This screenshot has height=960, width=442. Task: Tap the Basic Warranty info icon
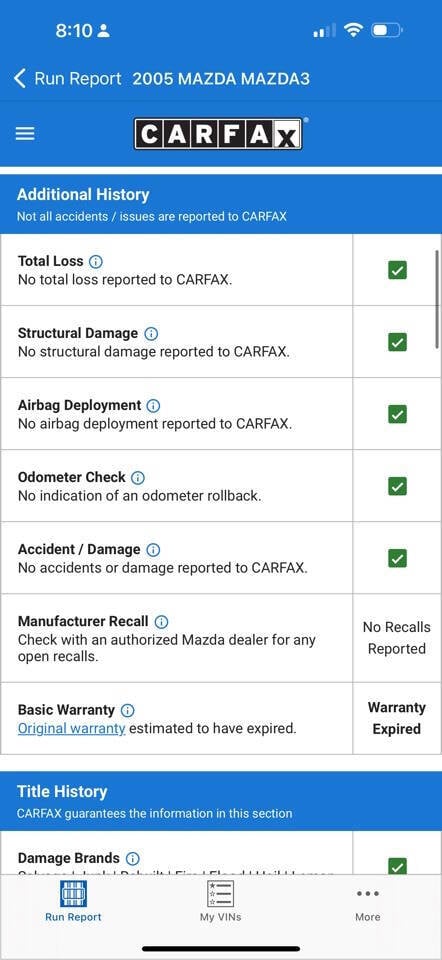[127, 710]
